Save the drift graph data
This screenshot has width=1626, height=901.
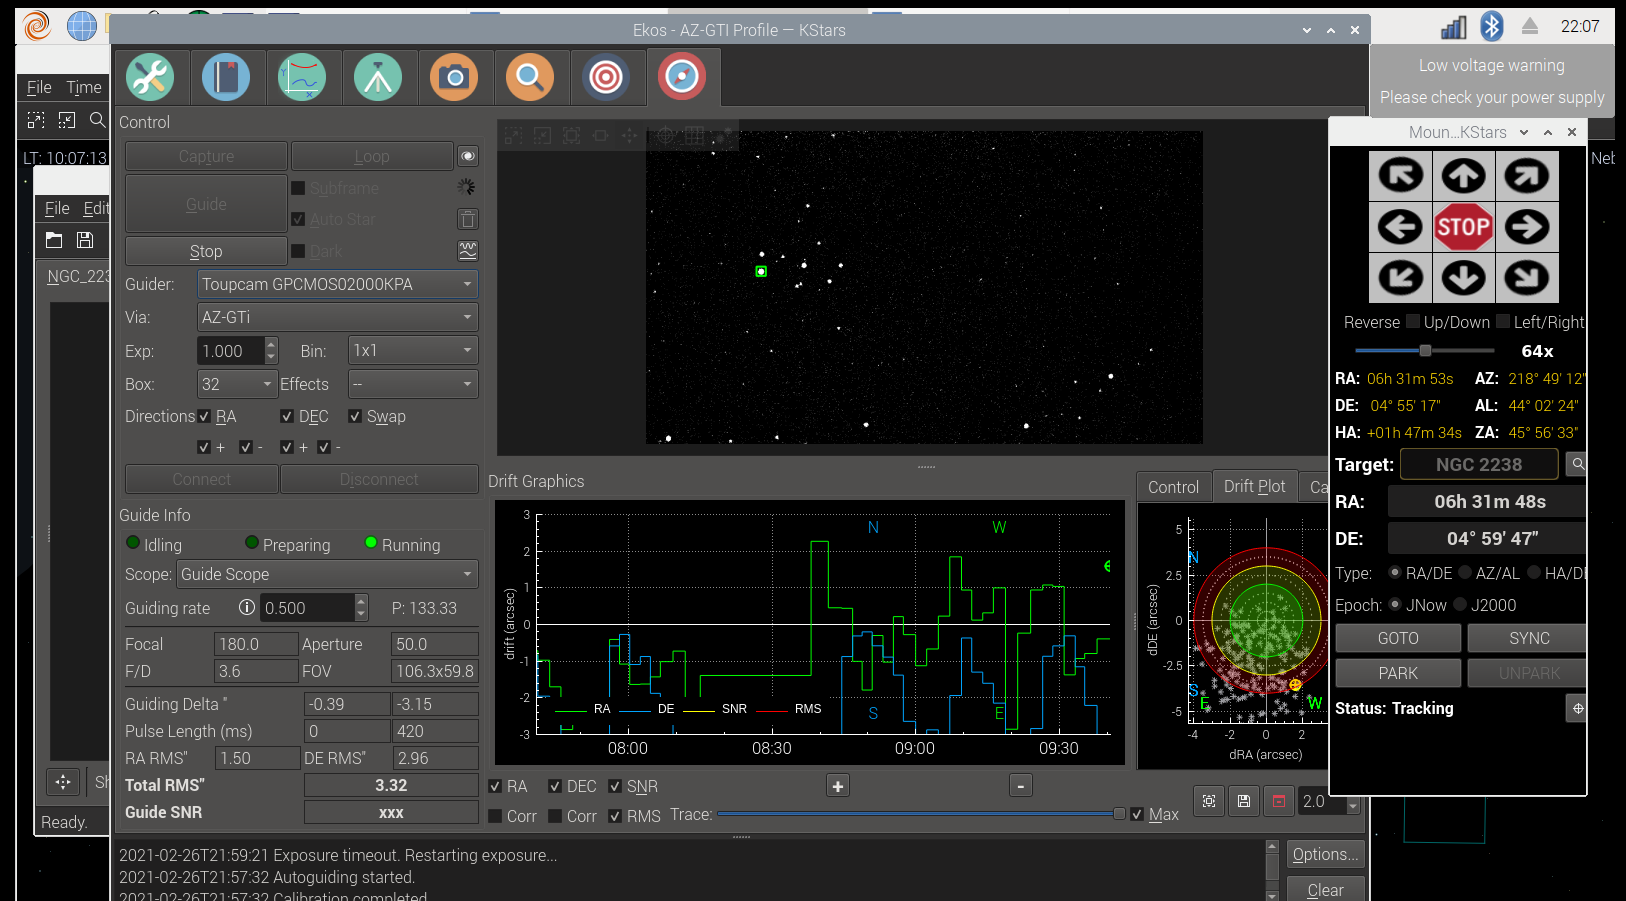tap(1243, 801)
